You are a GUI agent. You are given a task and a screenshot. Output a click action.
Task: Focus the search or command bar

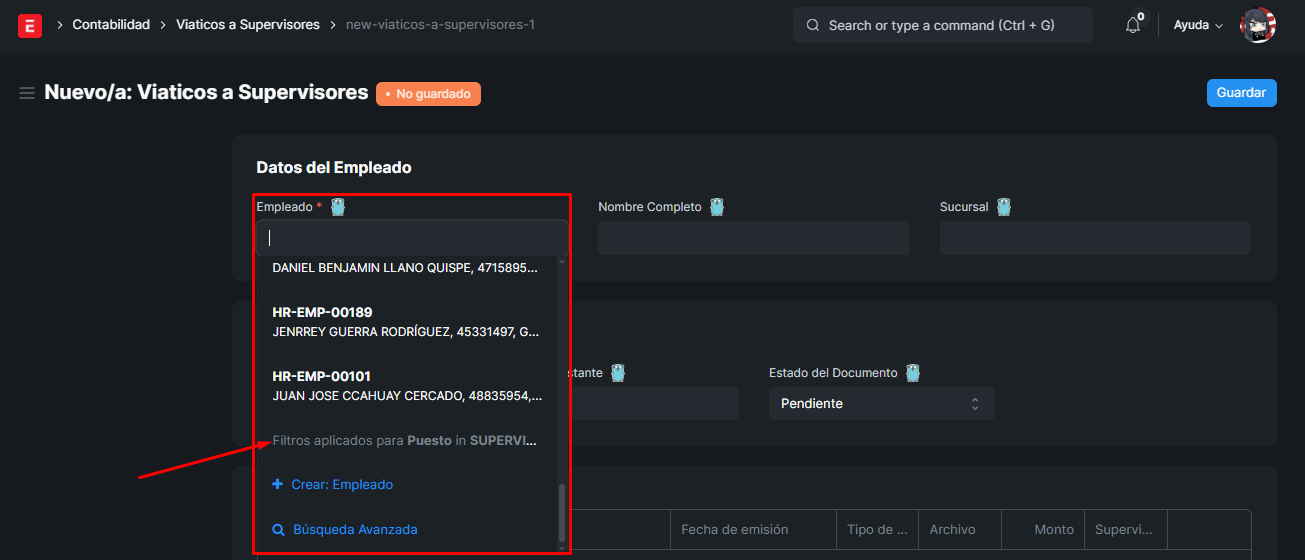[942, 25]
